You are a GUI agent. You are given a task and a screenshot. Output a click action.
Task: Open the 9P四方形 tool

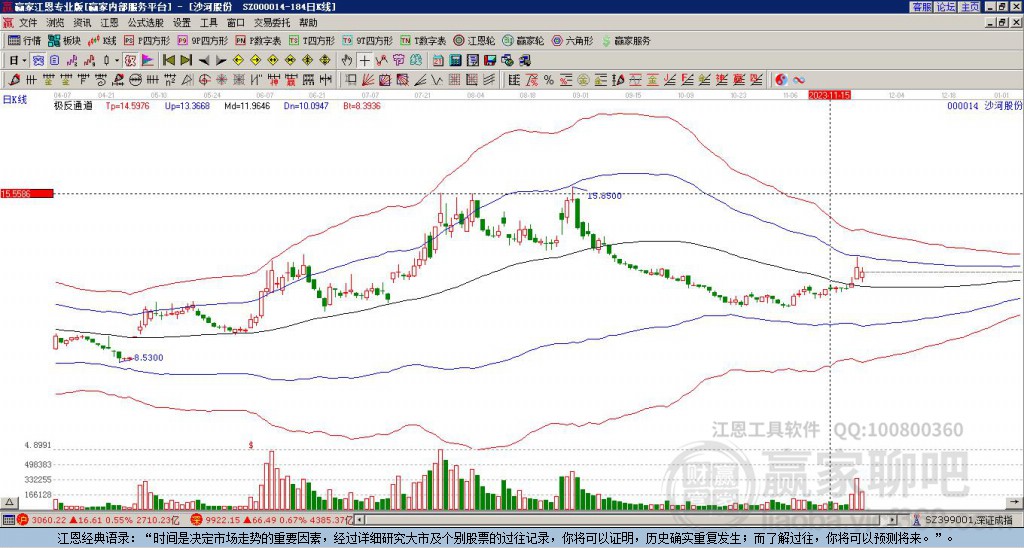[x=202, y=40]
